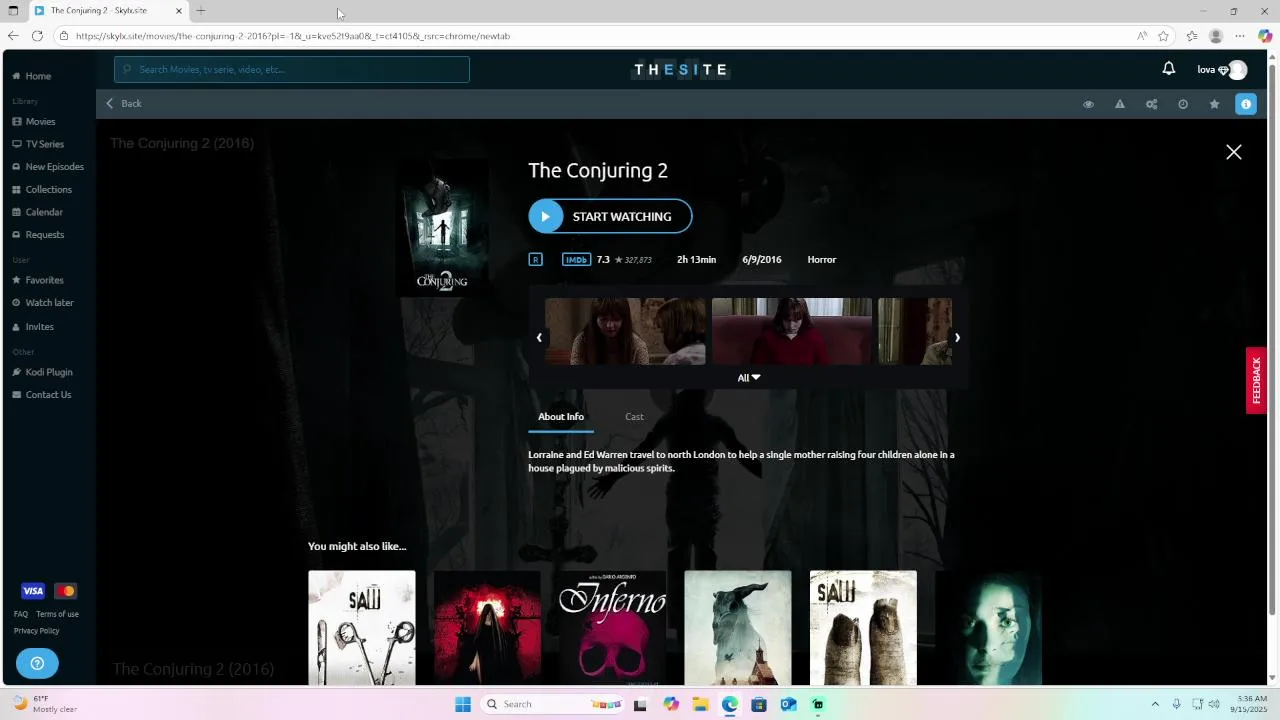Open the first screenshot thumbnail with two girls
Screen dimensions: 1280x720
(625, 332)
